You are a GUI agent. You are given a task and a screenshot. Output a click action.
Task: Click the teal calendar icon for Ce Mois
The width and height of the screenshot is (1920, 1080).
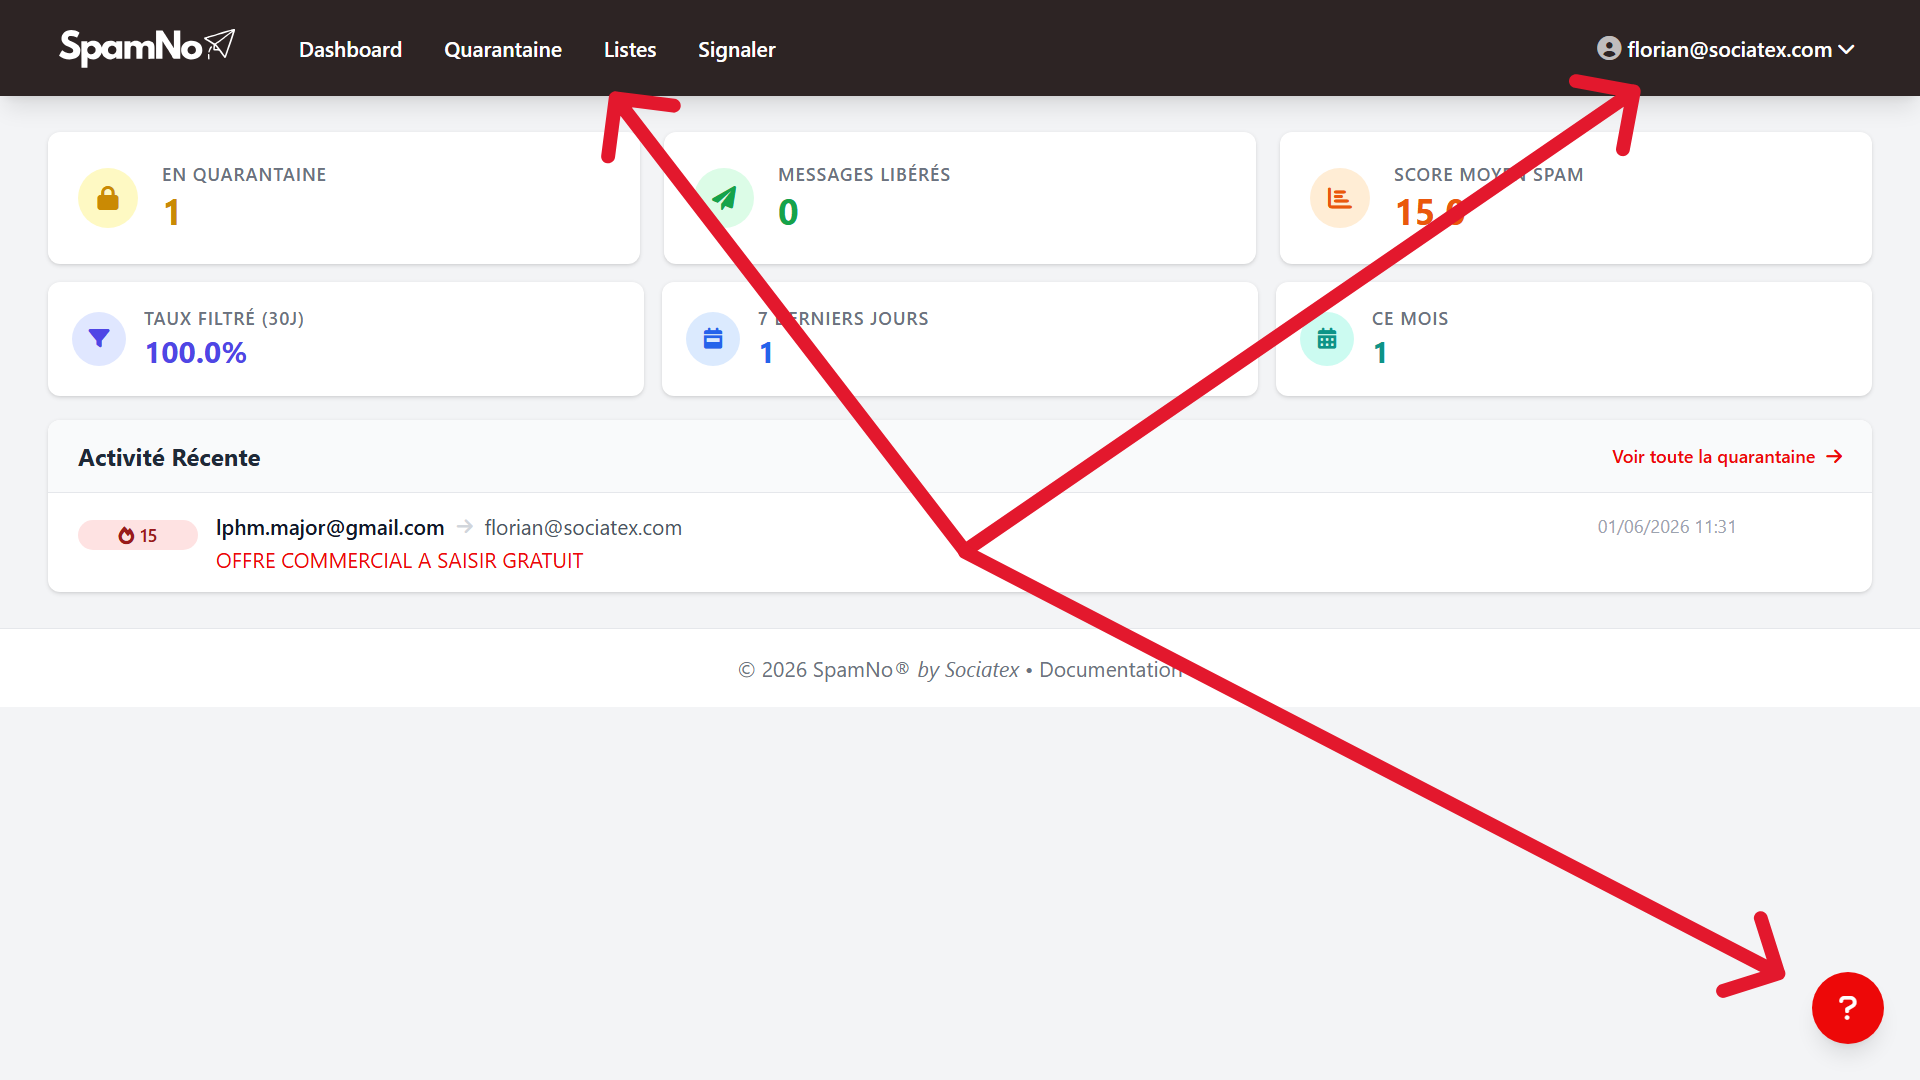pyautogui.click(x=1327, y=339)
